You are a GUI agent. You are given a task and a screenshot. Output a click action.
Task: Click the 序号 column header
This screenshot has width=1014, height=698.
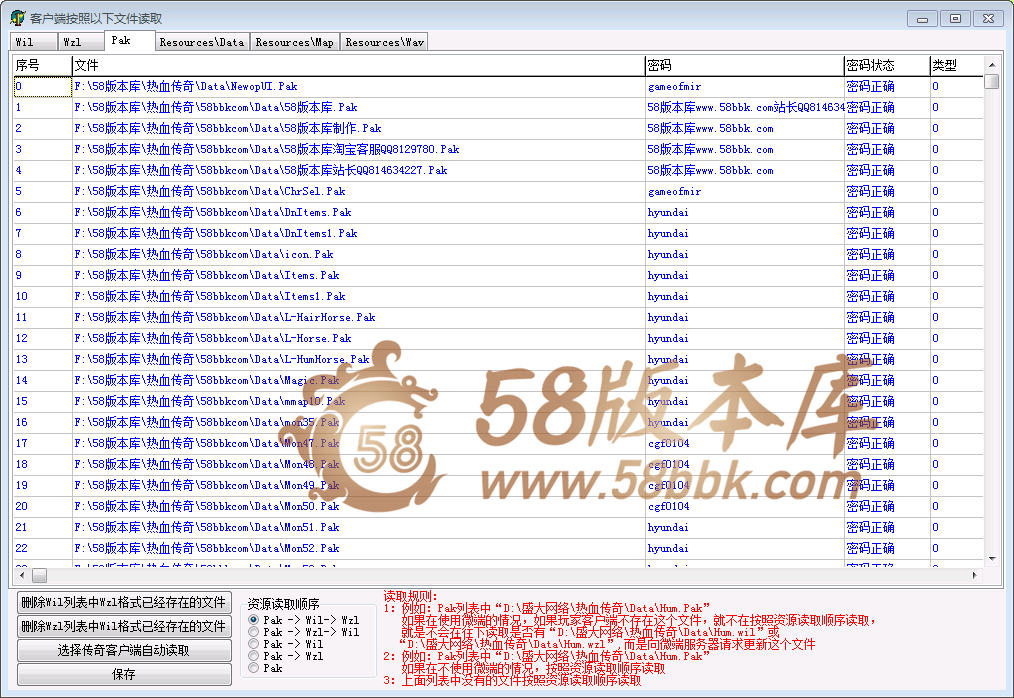tap(42, 65)
